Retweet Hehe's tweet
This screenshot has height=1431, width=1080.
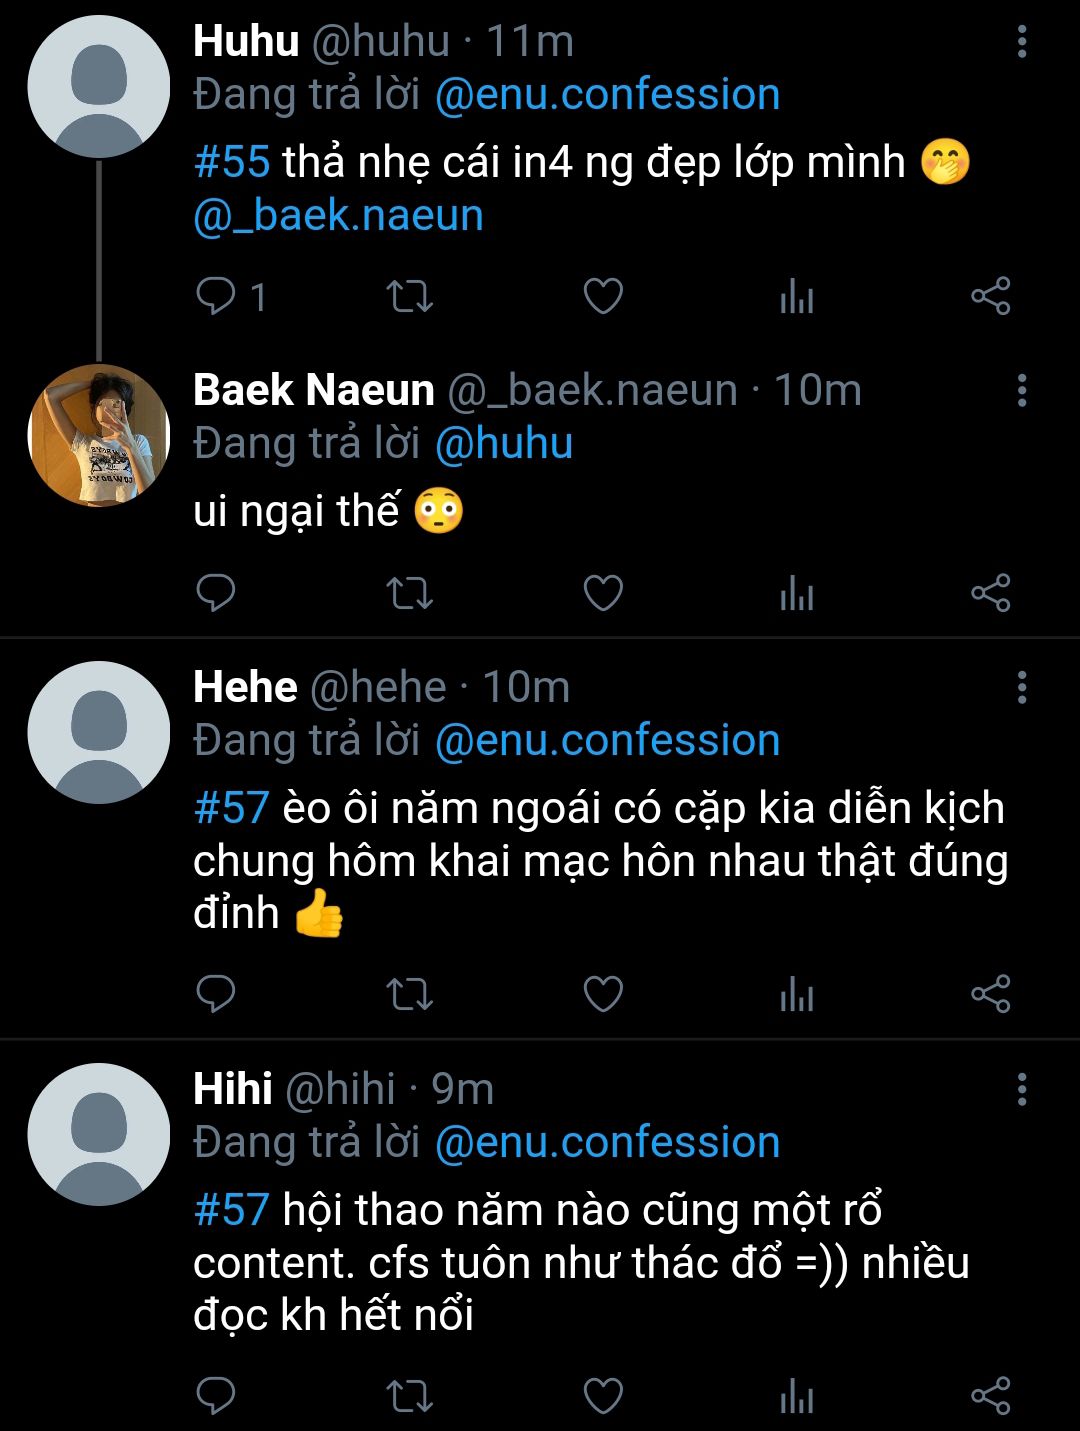409,994
